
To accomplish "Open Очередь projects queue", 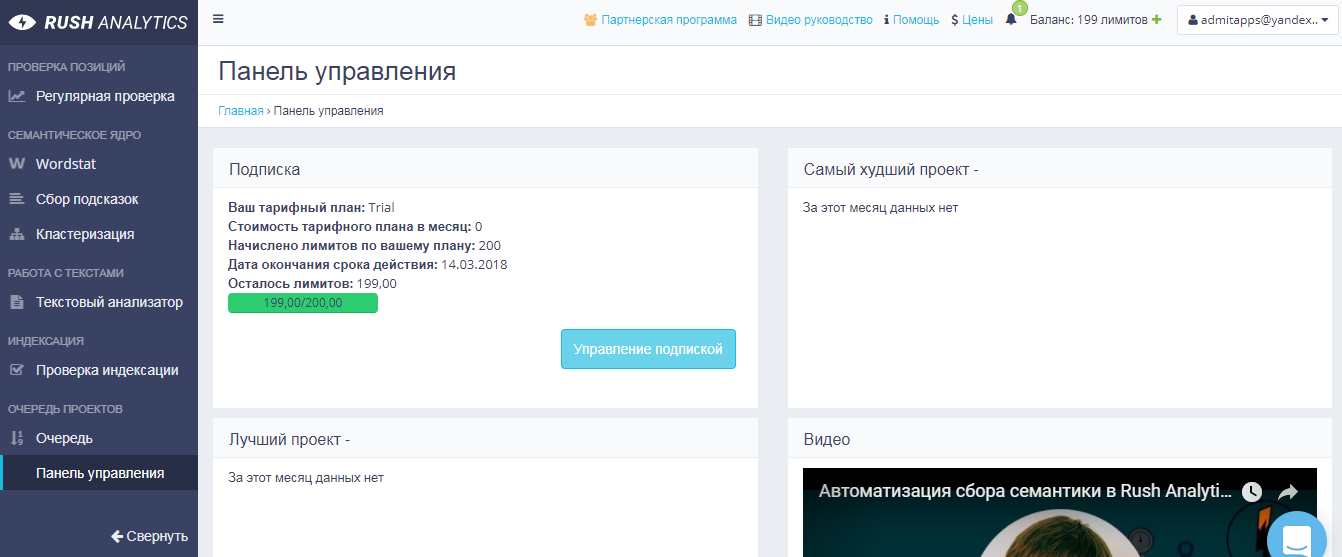I will click(x=99, y=438).
